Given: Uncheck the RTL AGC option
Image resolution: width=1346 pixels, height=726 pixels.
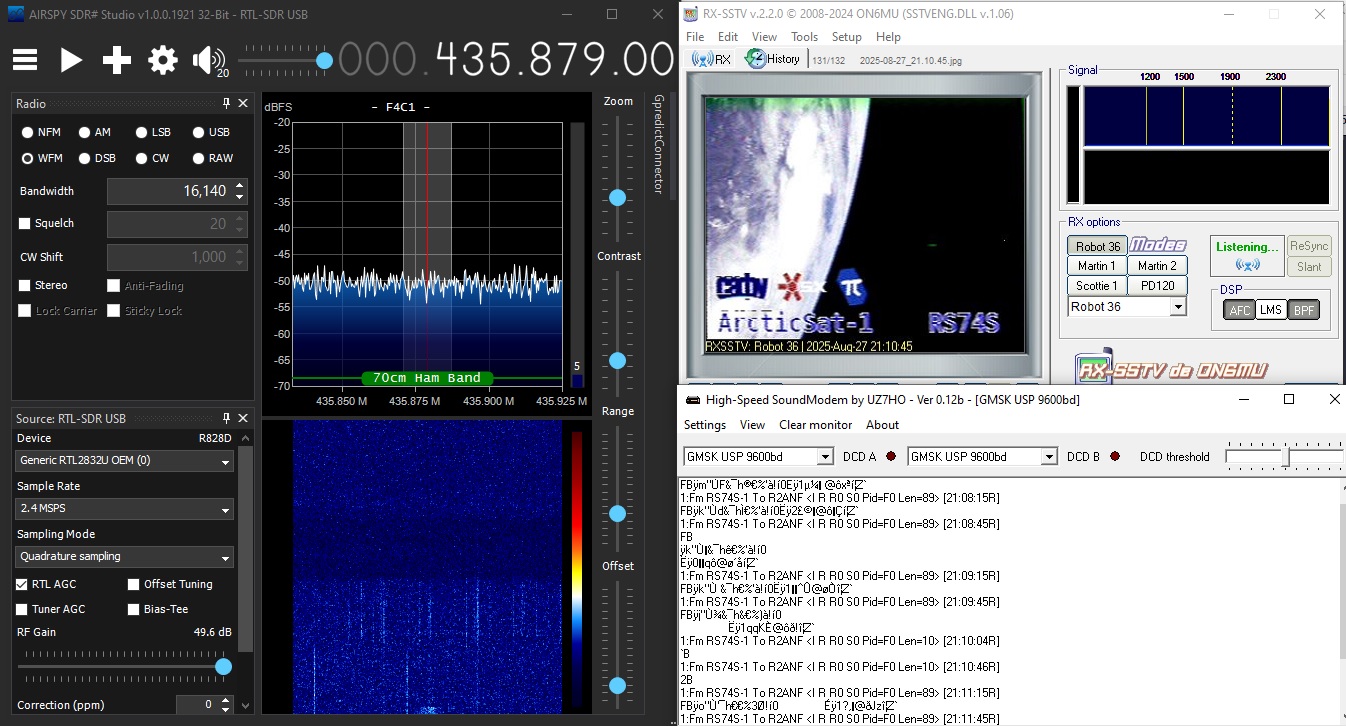Looking at the screenshot, I should point(22,584).
